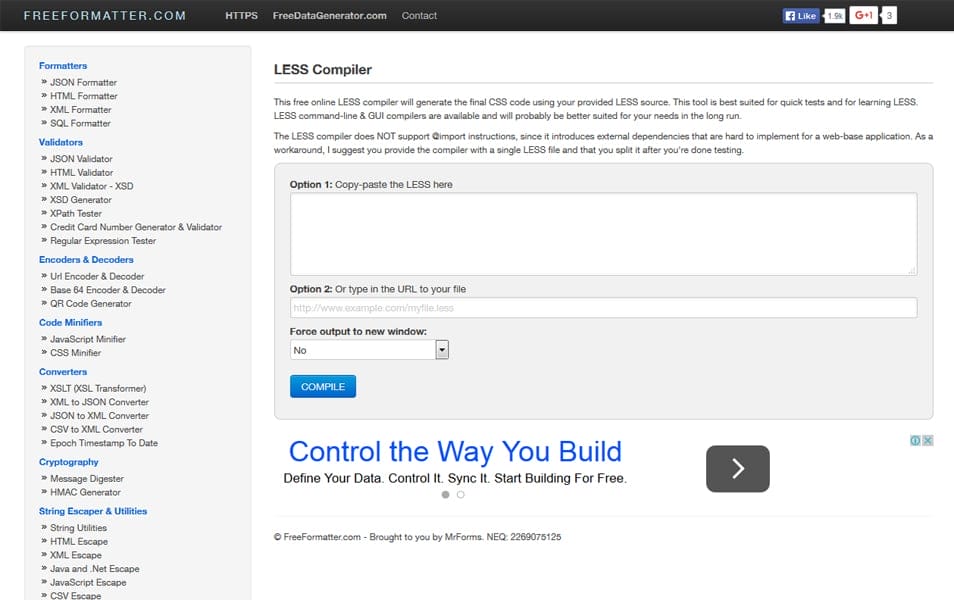Click String Escaper & Utilities heading
The width and height of the screenshot is (954, 600).
pyautogui.click(x=93, y=511)
